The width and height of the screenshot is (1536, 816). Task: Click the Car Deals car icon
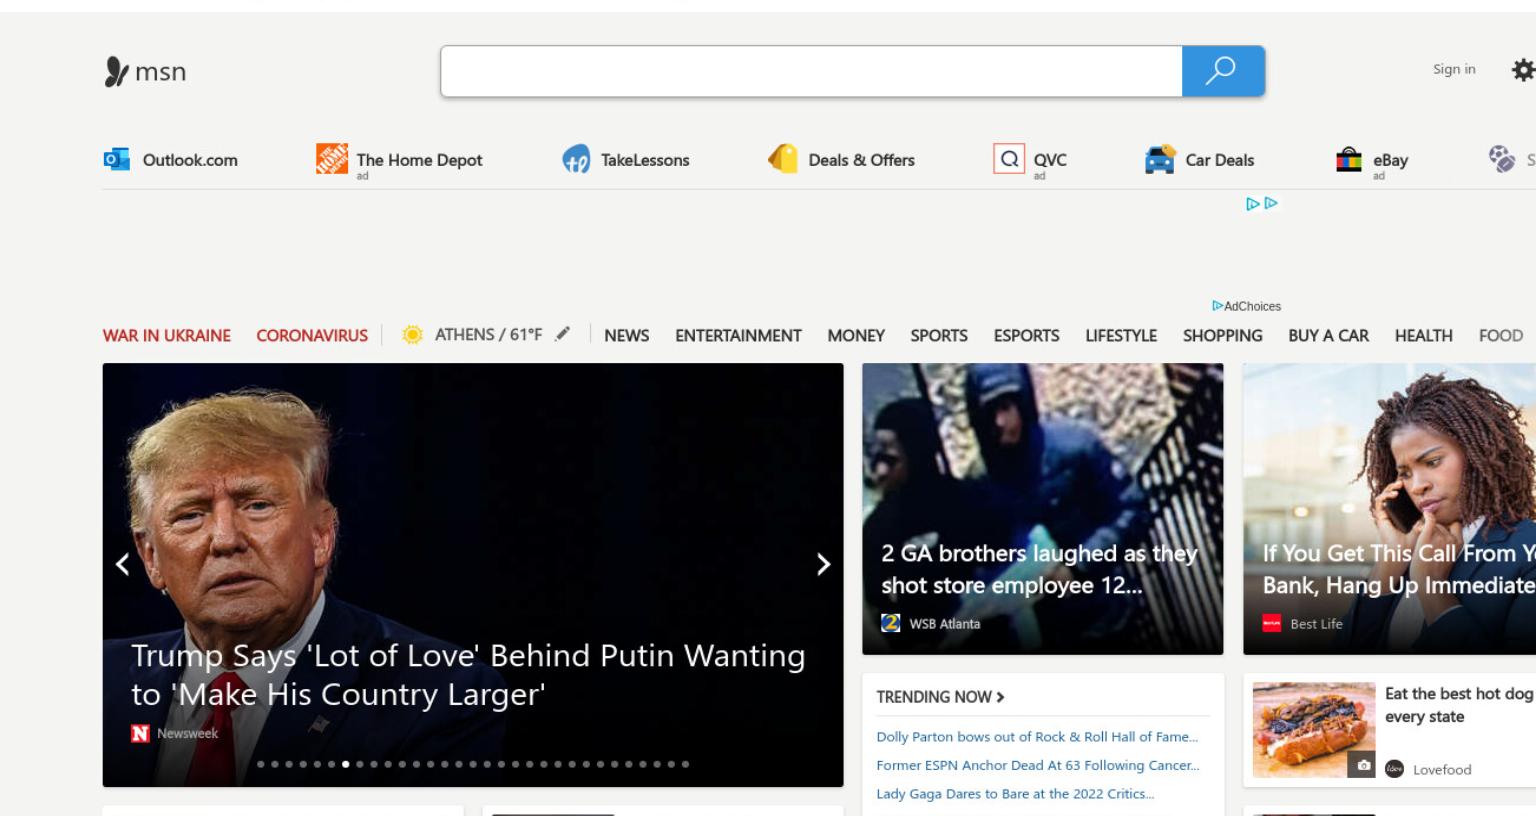[1160, 159]
